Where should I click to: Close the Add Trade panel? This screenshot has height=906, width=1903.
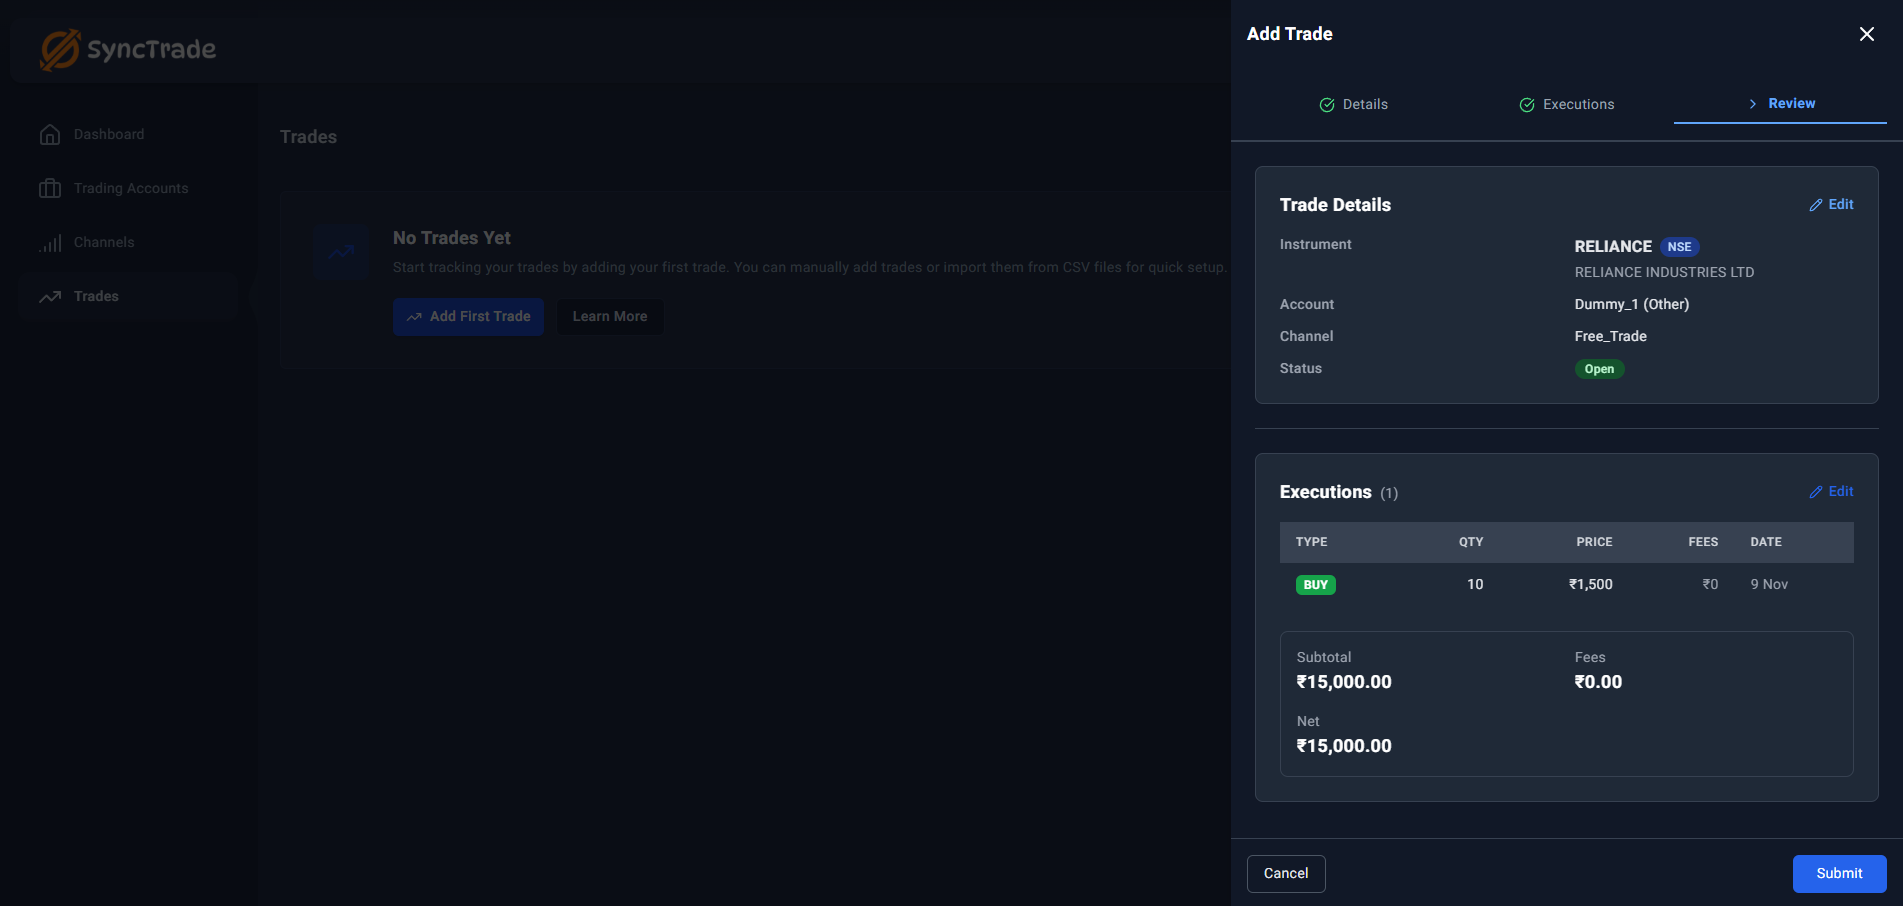point(1866,34)
